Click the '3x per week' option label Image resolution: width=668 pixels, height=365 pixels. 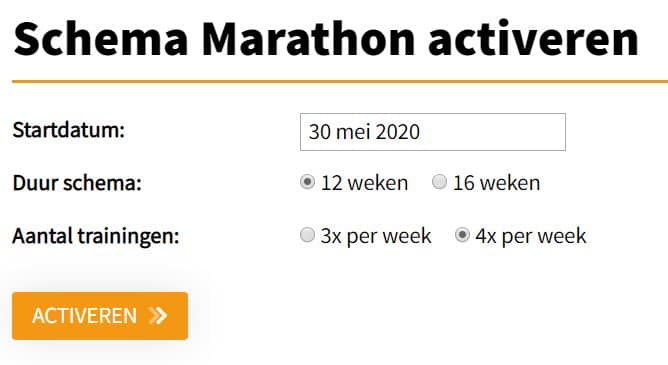376,236
